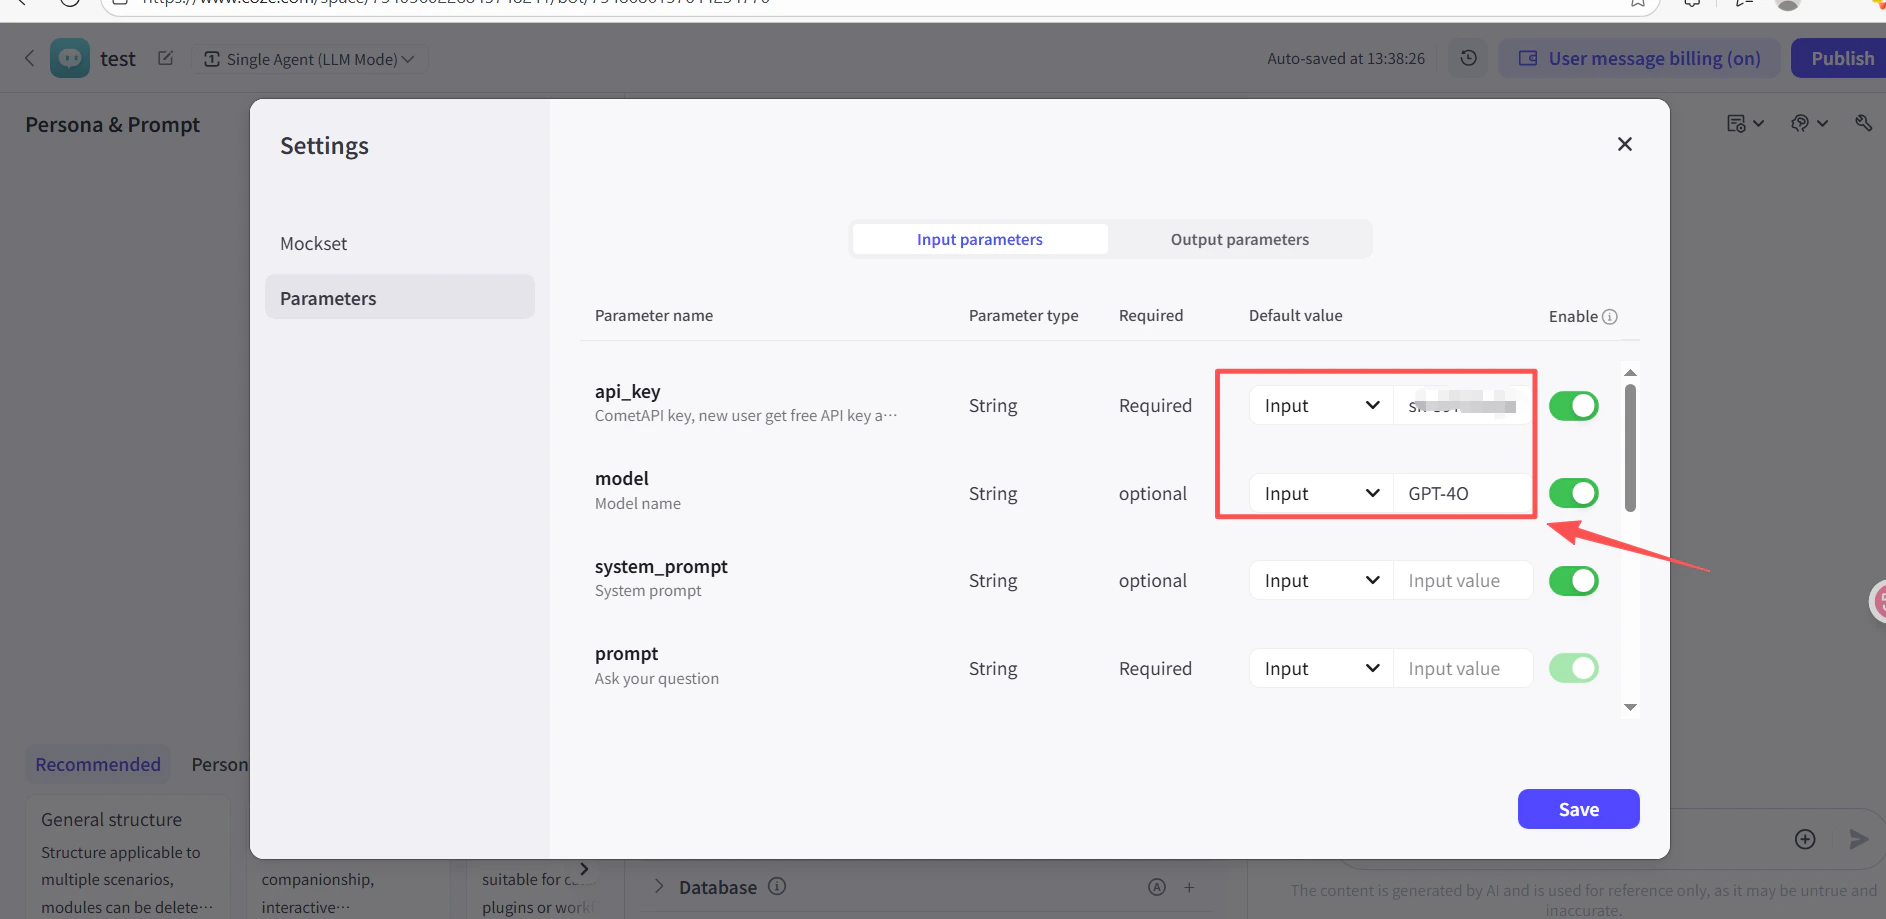Open the debug panel list dropdown icon
The width and height of the screenshot is (1886, 919).
point(1745,123)
